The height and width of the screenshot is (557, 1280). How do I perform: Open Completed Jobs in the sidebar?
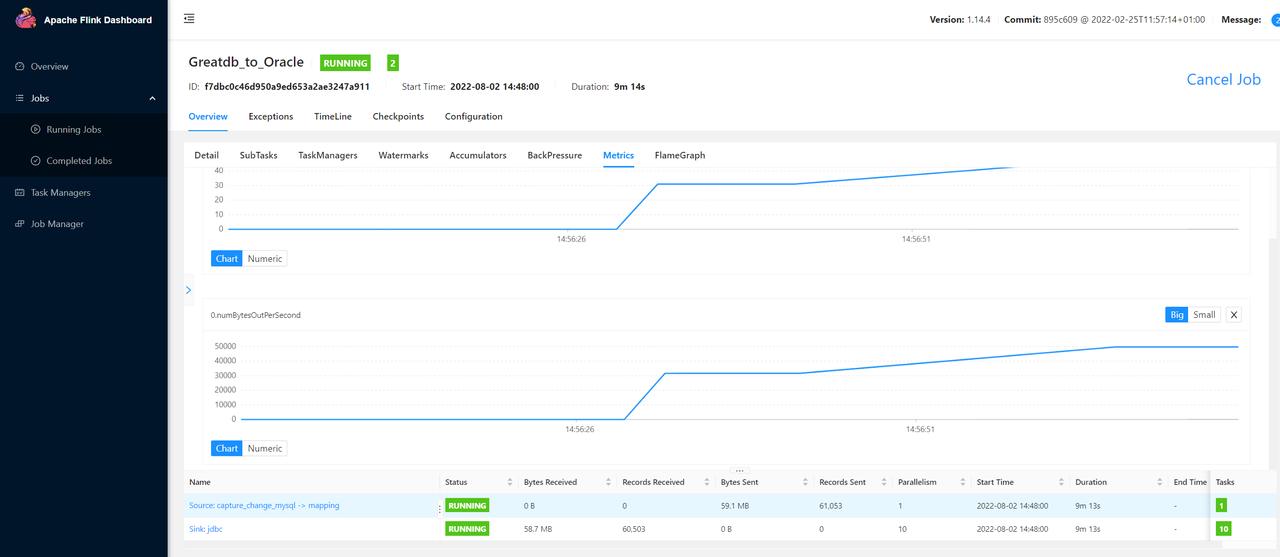[79, 160]
